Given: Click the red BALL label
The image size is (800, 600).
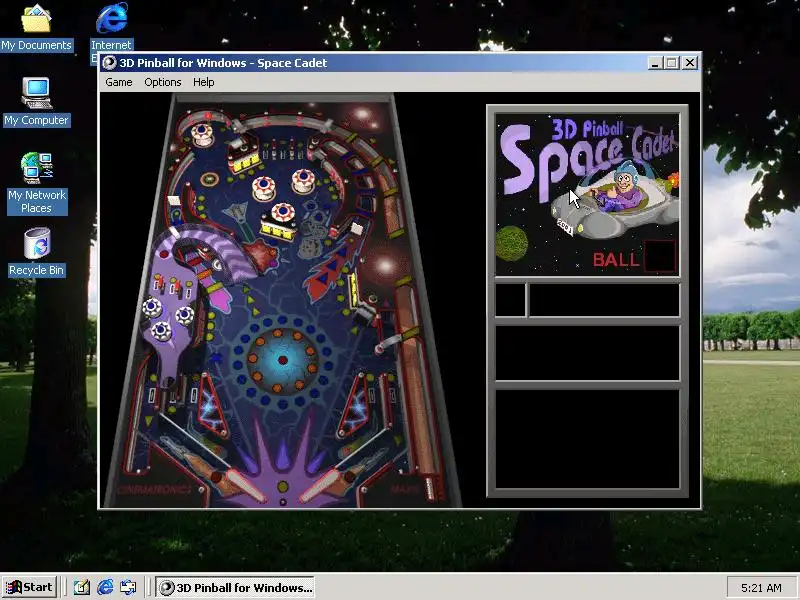Looking at the screenshot, I should point(616,260).
